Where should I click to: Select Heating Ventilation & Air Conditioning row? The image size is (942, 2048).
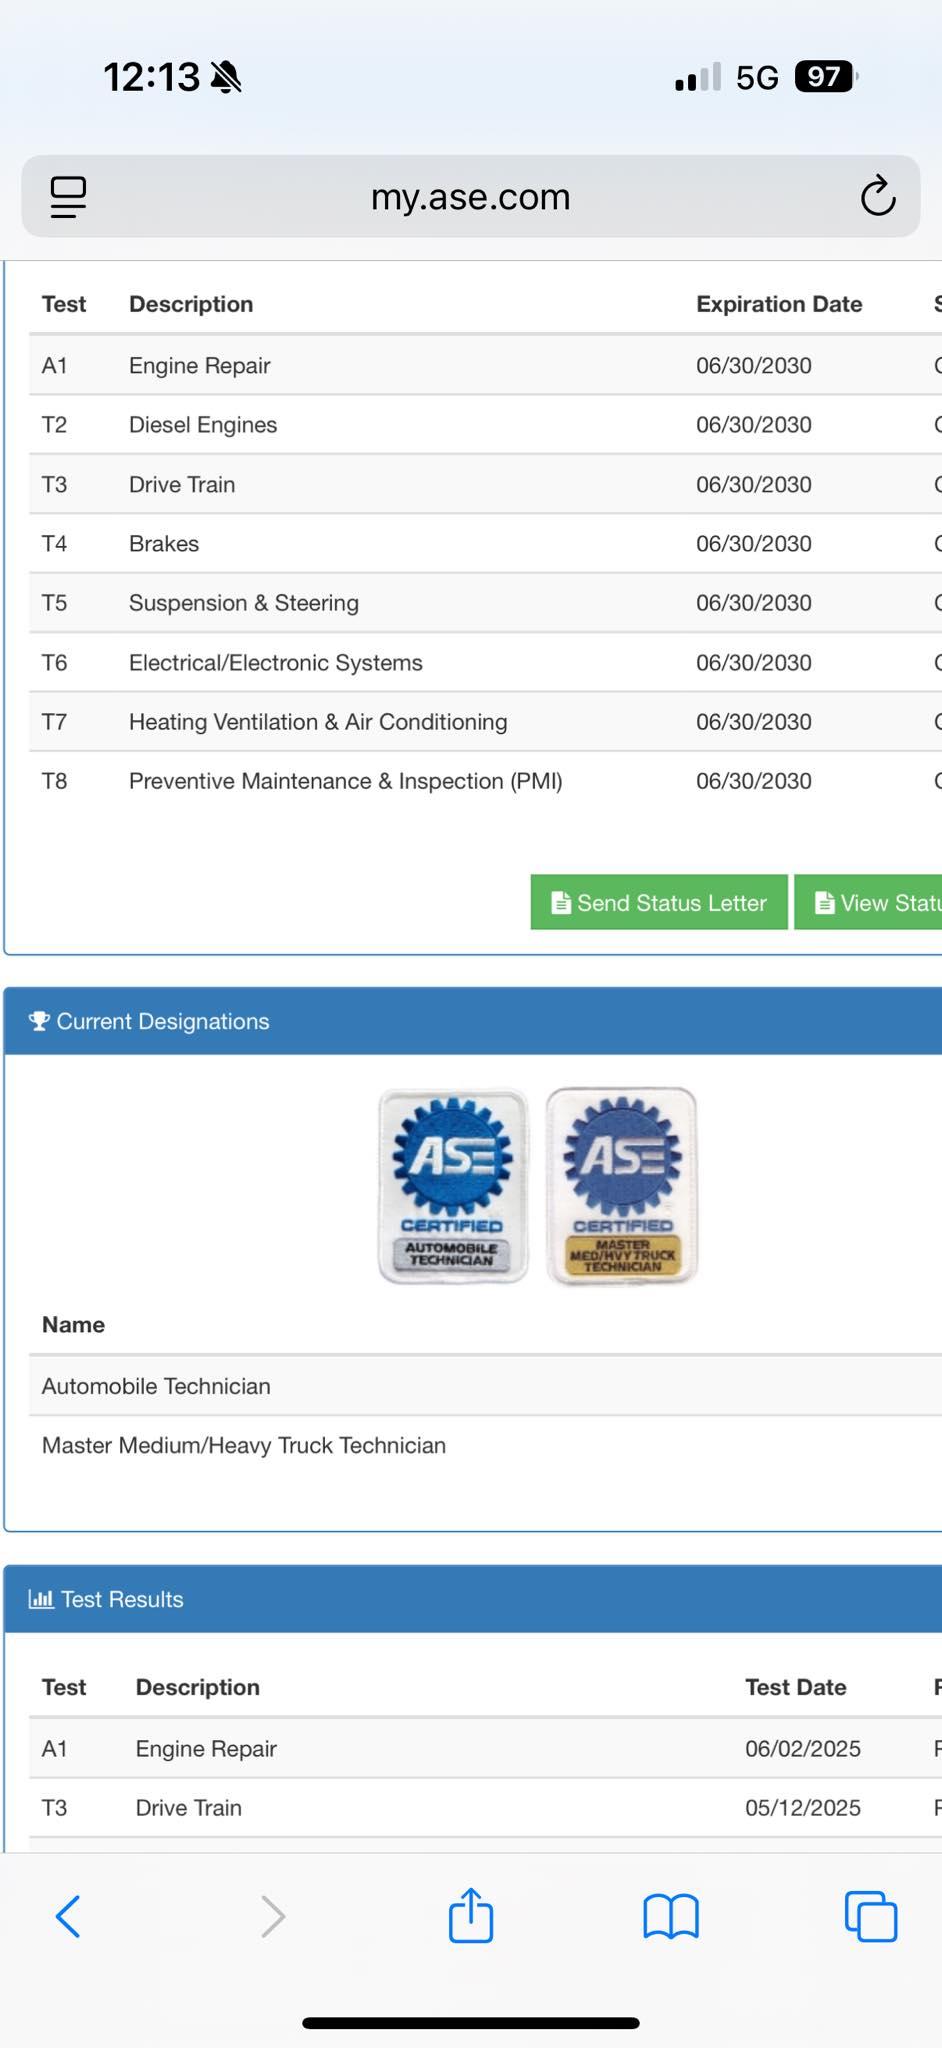point(485,722)
